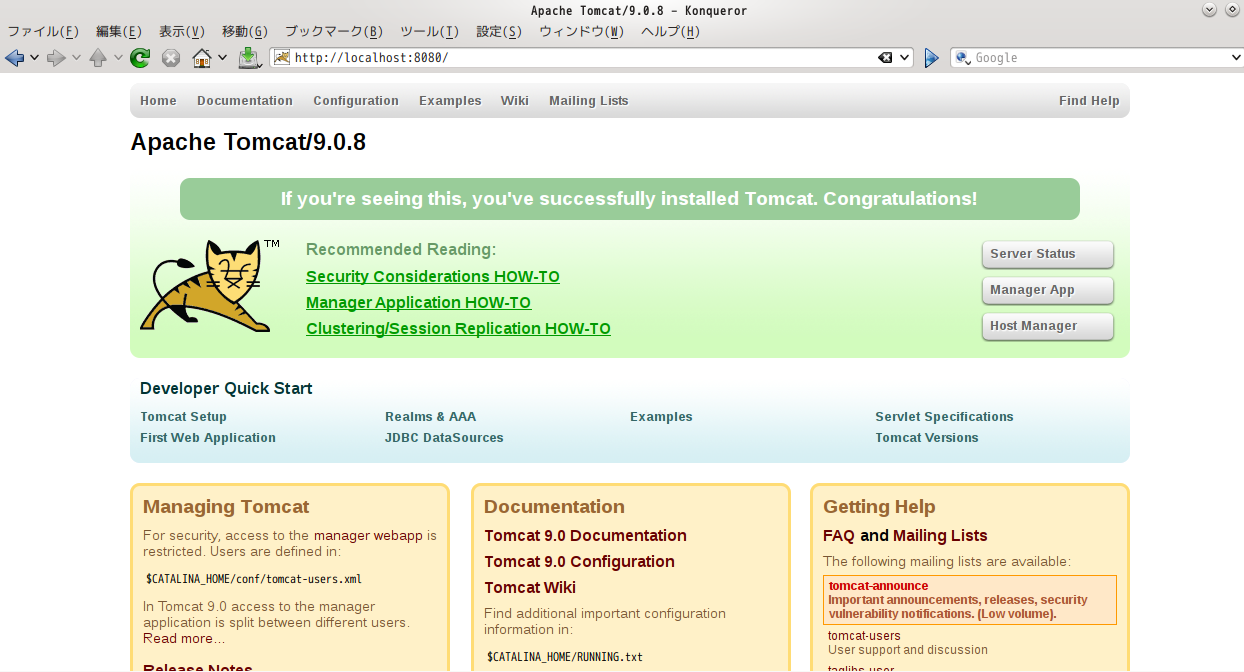
Task: Expand the up-navigation dropdown arrow
Action: [118, 58]
